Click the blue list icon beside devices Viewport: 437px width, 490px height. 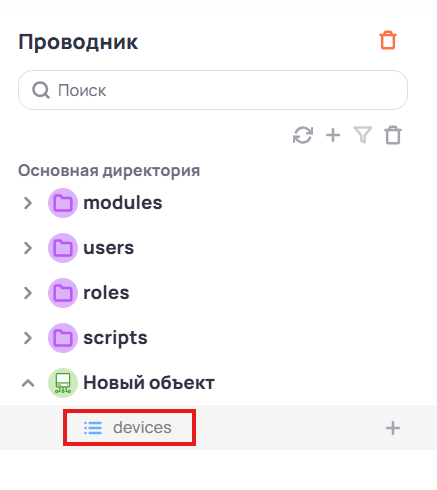click(93, 428)
